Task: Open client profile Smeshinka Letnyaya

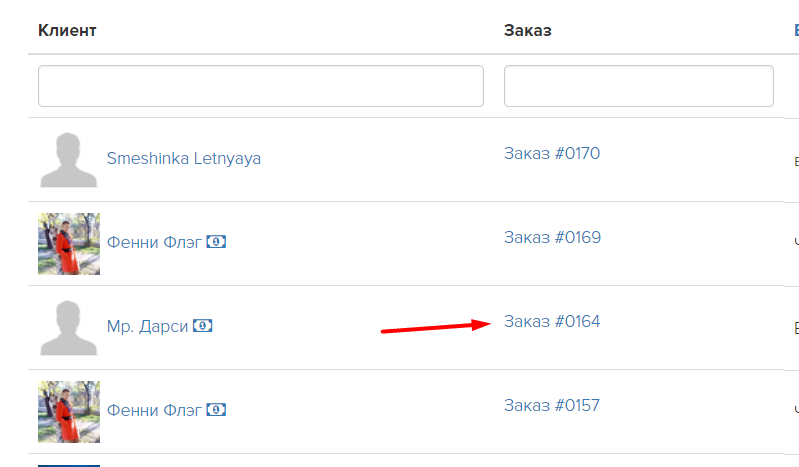Action: pos(183,159)
